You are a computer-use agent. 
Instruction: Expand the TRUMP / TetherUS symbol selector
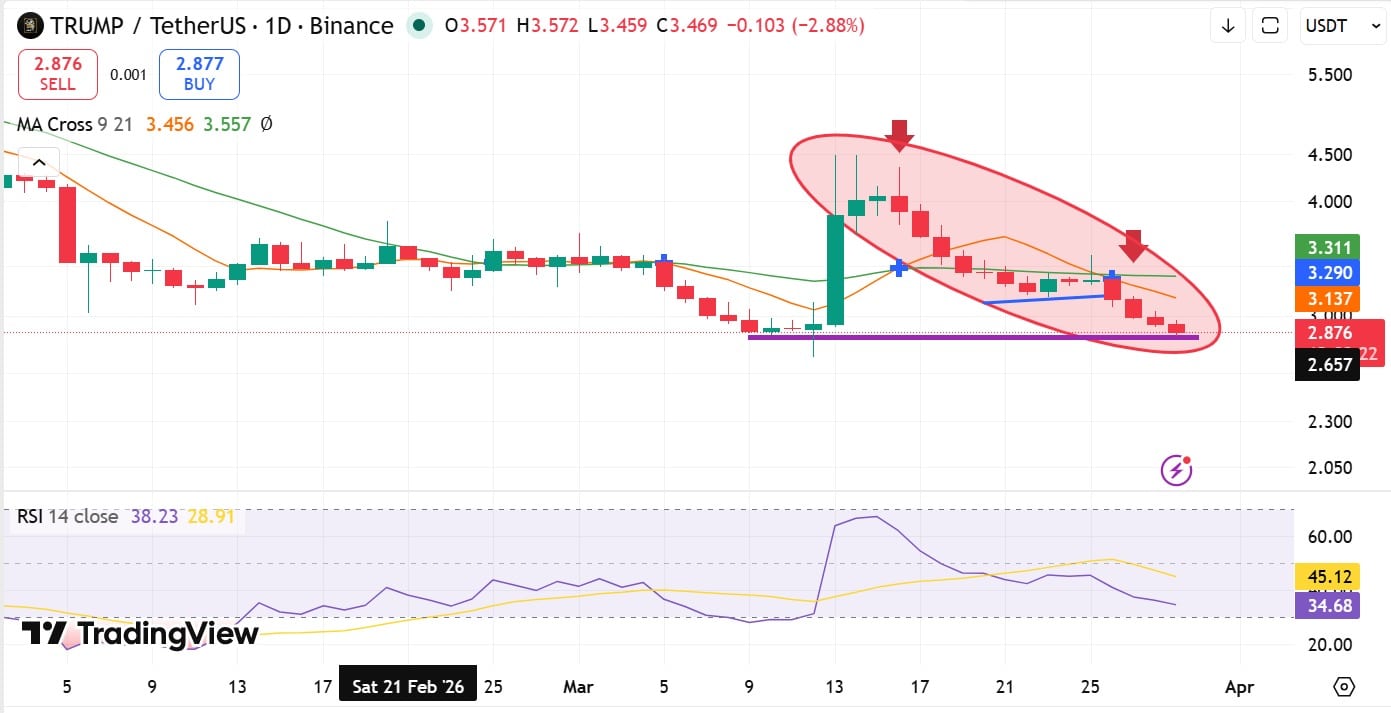[150, 25]
